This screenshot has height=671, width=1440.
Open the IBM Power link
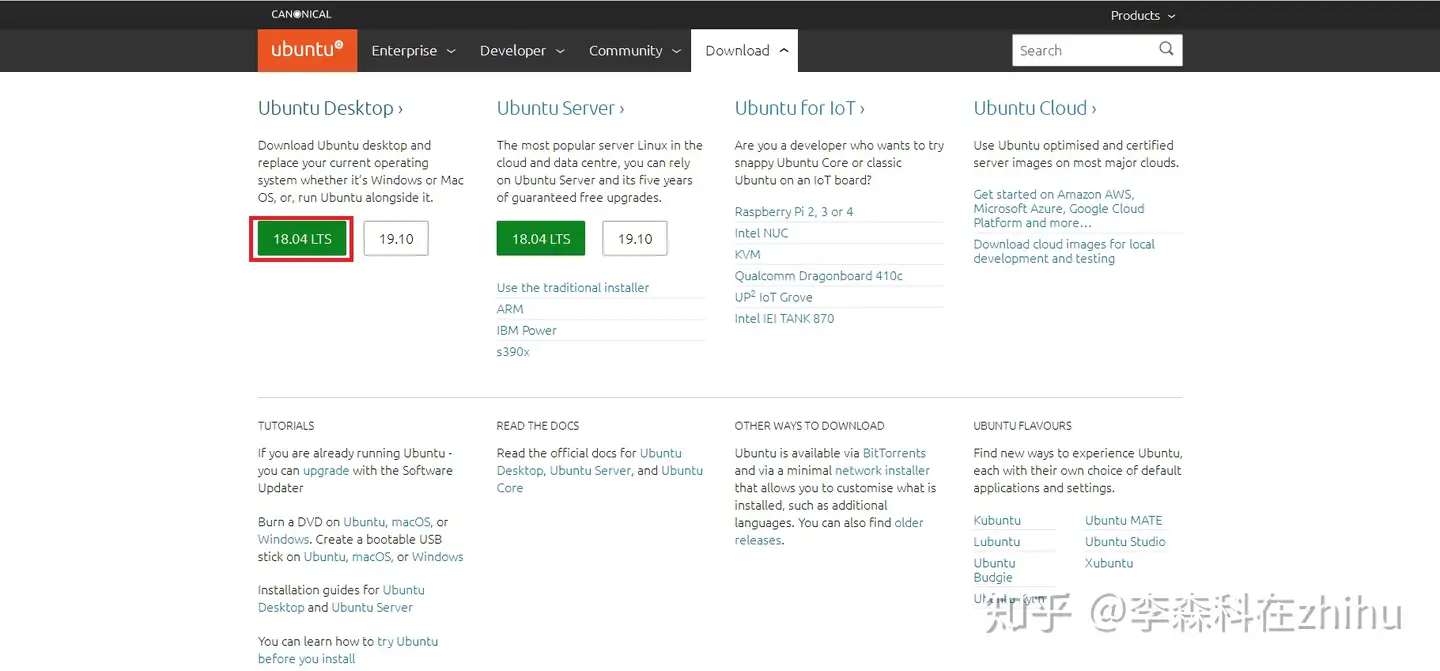pos(527,331)
